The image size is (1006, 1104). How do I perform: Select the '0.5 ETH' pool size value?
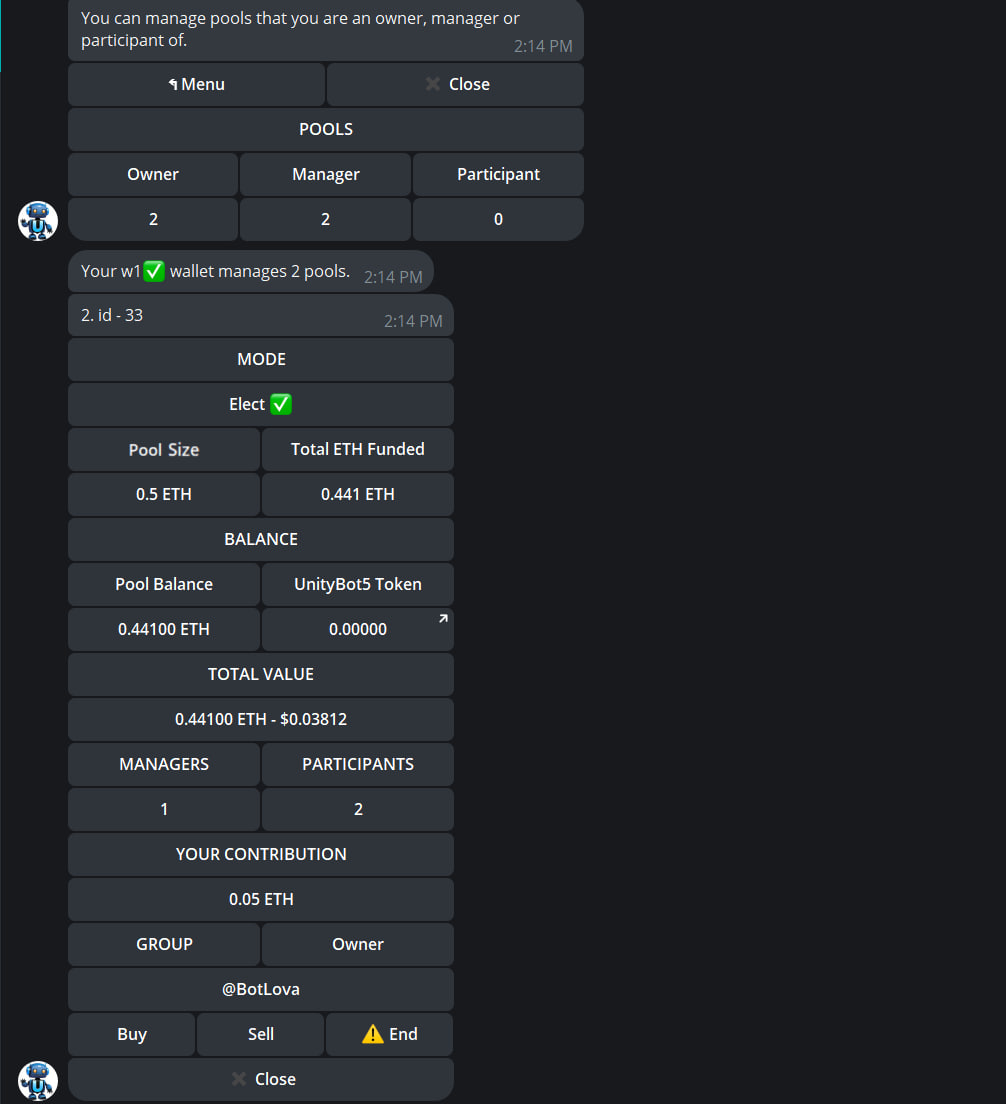164,495
